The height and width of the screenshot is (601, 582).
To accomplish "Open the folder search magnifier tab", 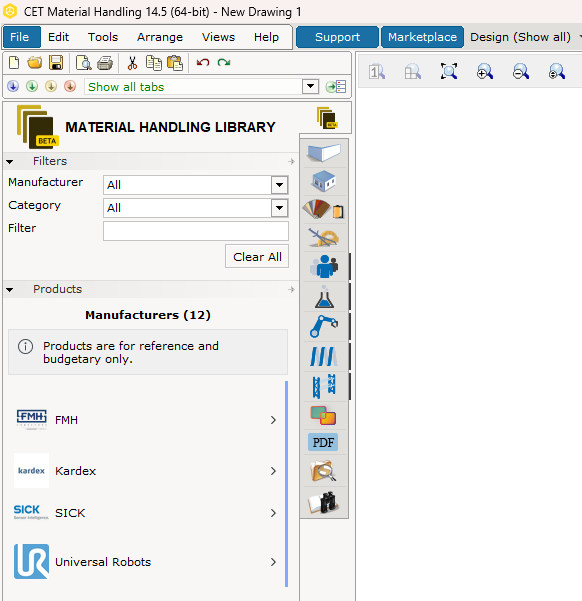I will coord(324,471).
